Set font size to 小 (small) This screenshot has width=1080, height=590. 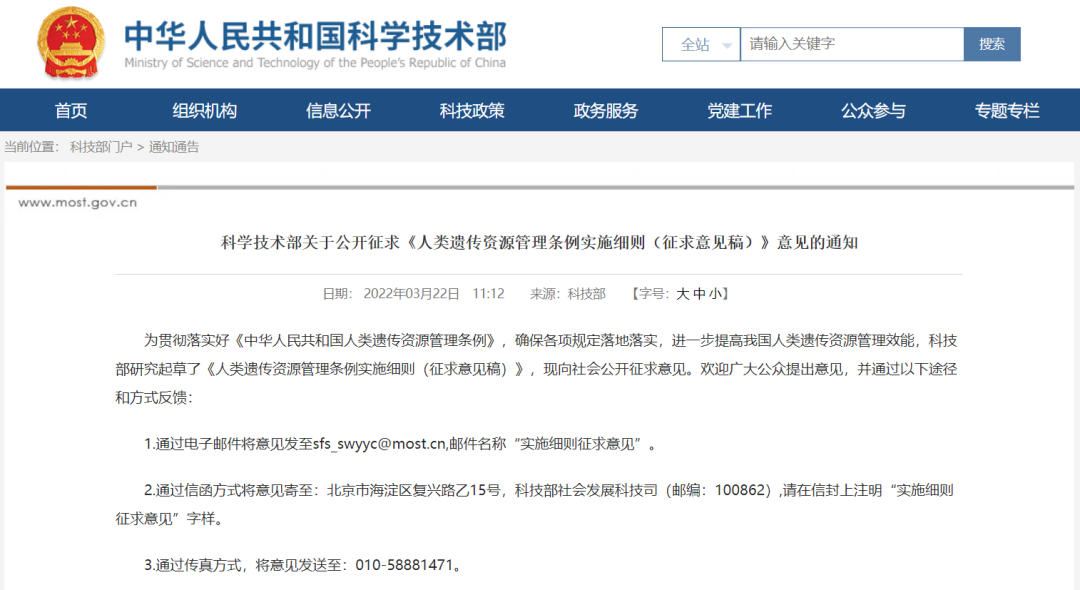pos(715,294)
